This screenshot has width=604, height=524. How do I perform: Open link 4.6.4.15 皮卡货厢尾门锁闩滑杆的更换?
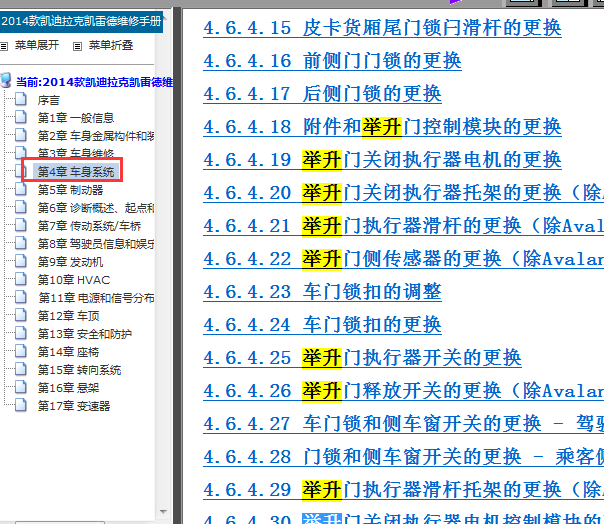[x=382, y=28]
